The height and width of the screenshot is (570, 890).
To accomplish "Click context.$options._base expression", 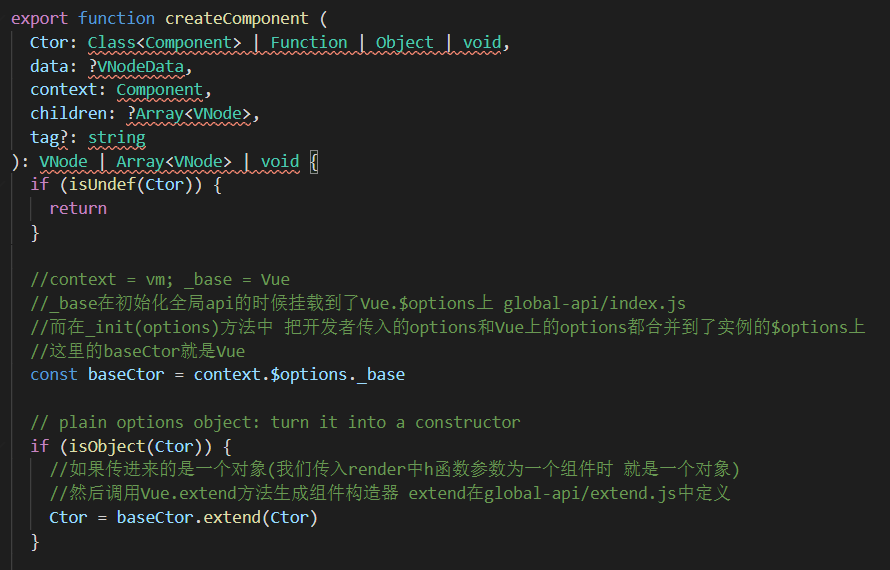I will 299,375.
